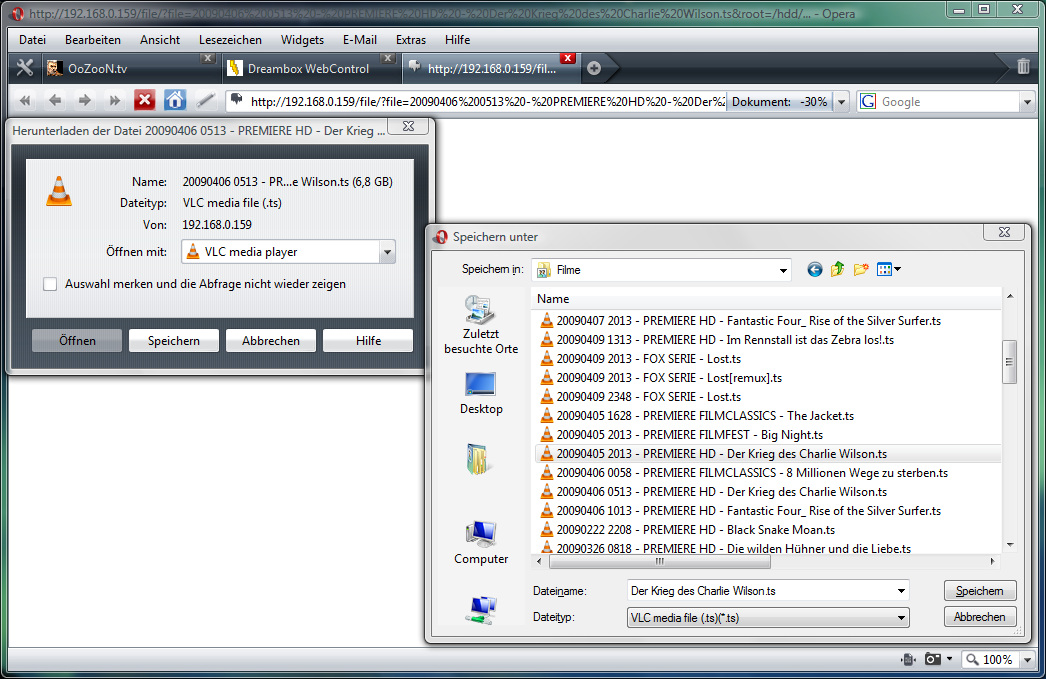The height and width of the screenshot is (679, 1046).
Task: Check 'Auswahl merken und die Abfrage nicht wieder zeigen'
Action: click(50, 284)
